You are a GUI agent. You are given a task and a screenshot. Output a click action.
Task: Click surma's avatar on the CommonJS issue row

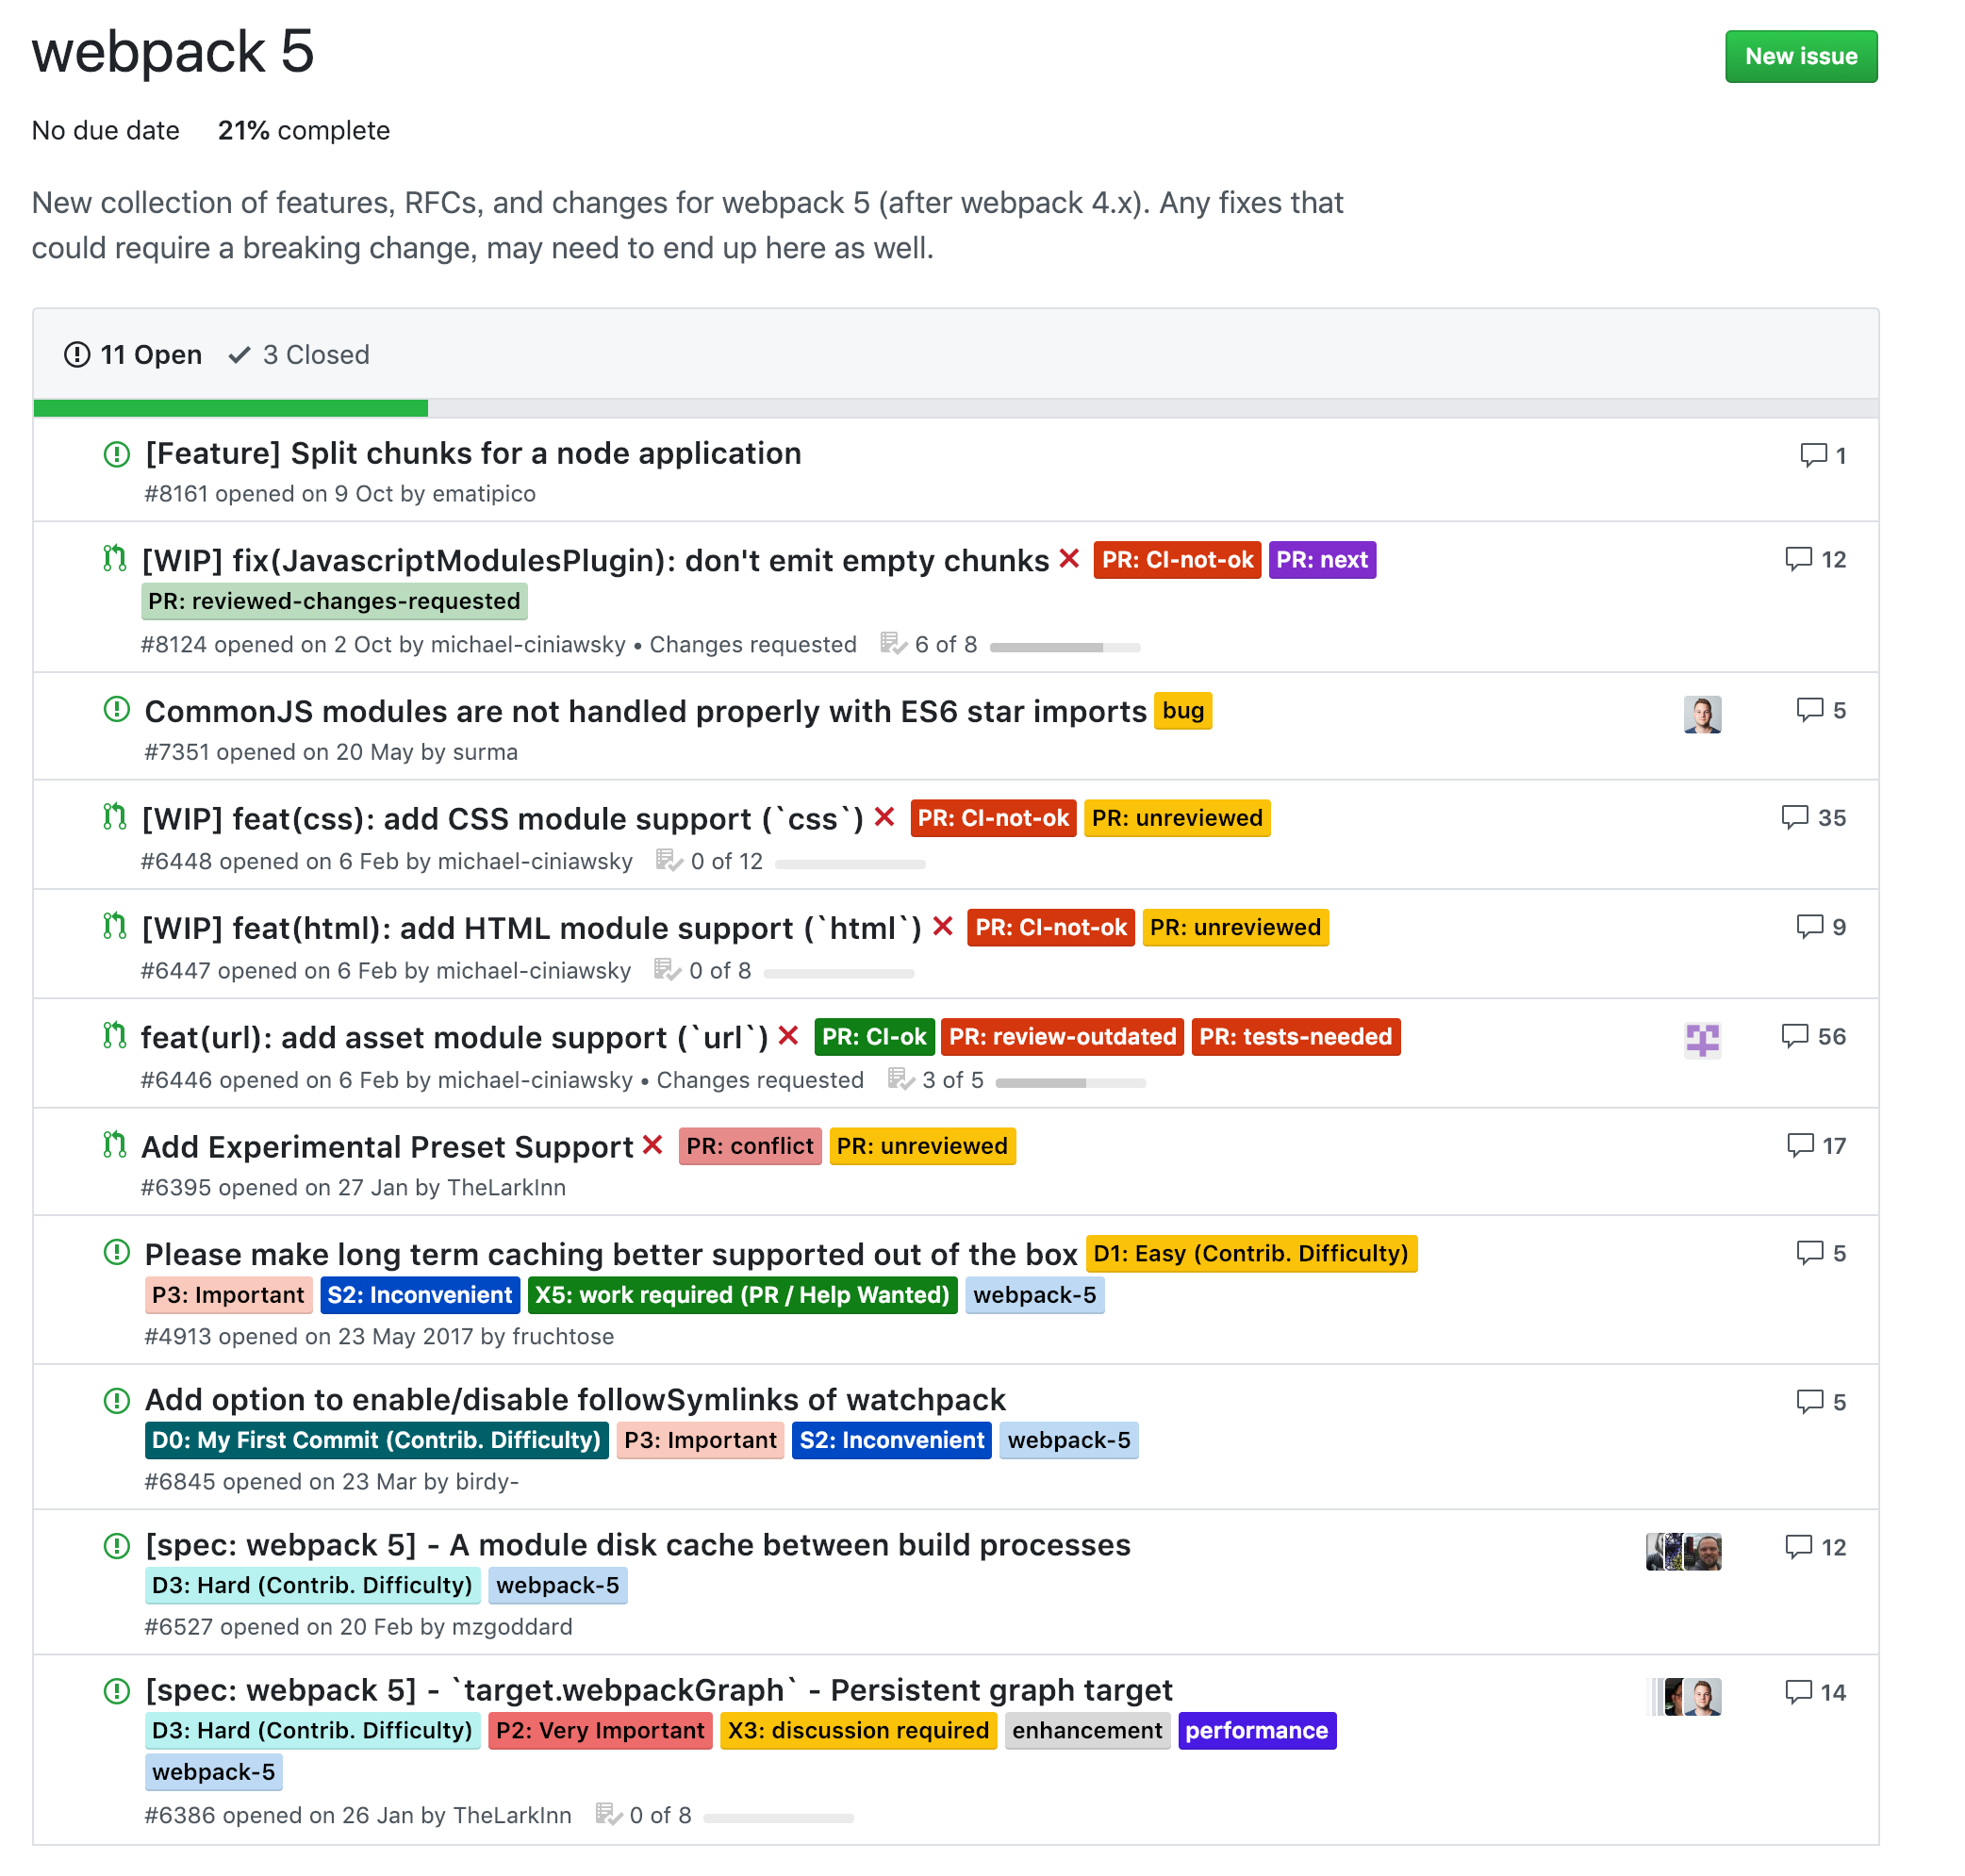click(x=1702, y=715)
